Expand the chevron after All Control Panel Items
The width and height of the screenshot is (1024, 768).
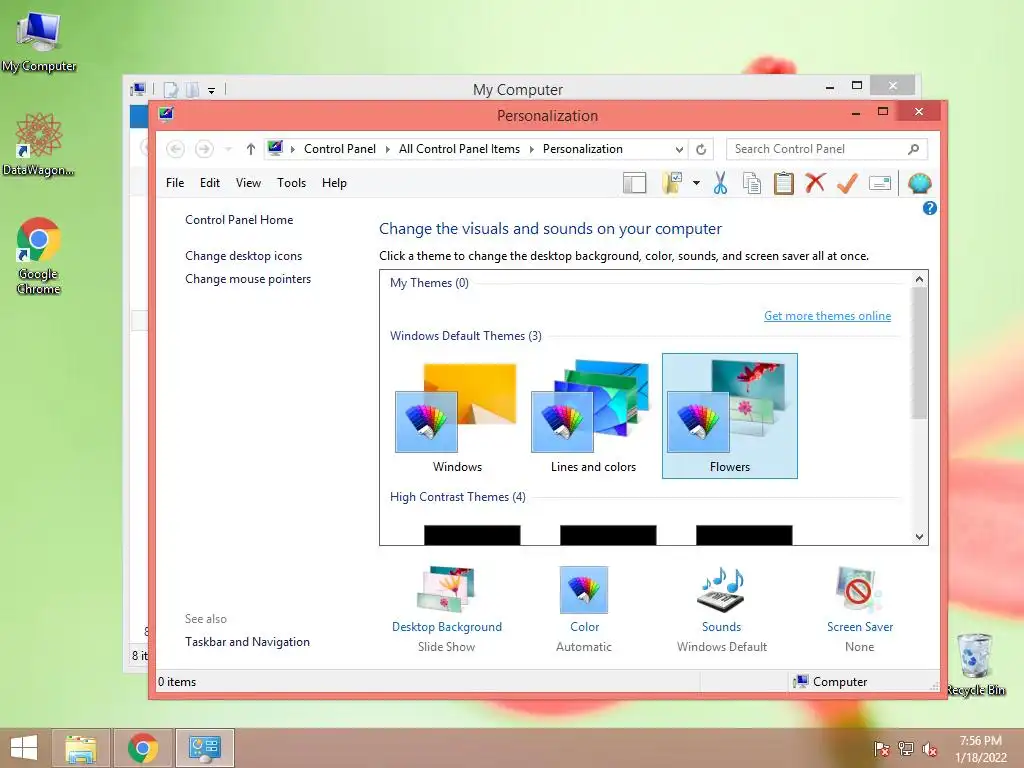(x=532, y=150)
